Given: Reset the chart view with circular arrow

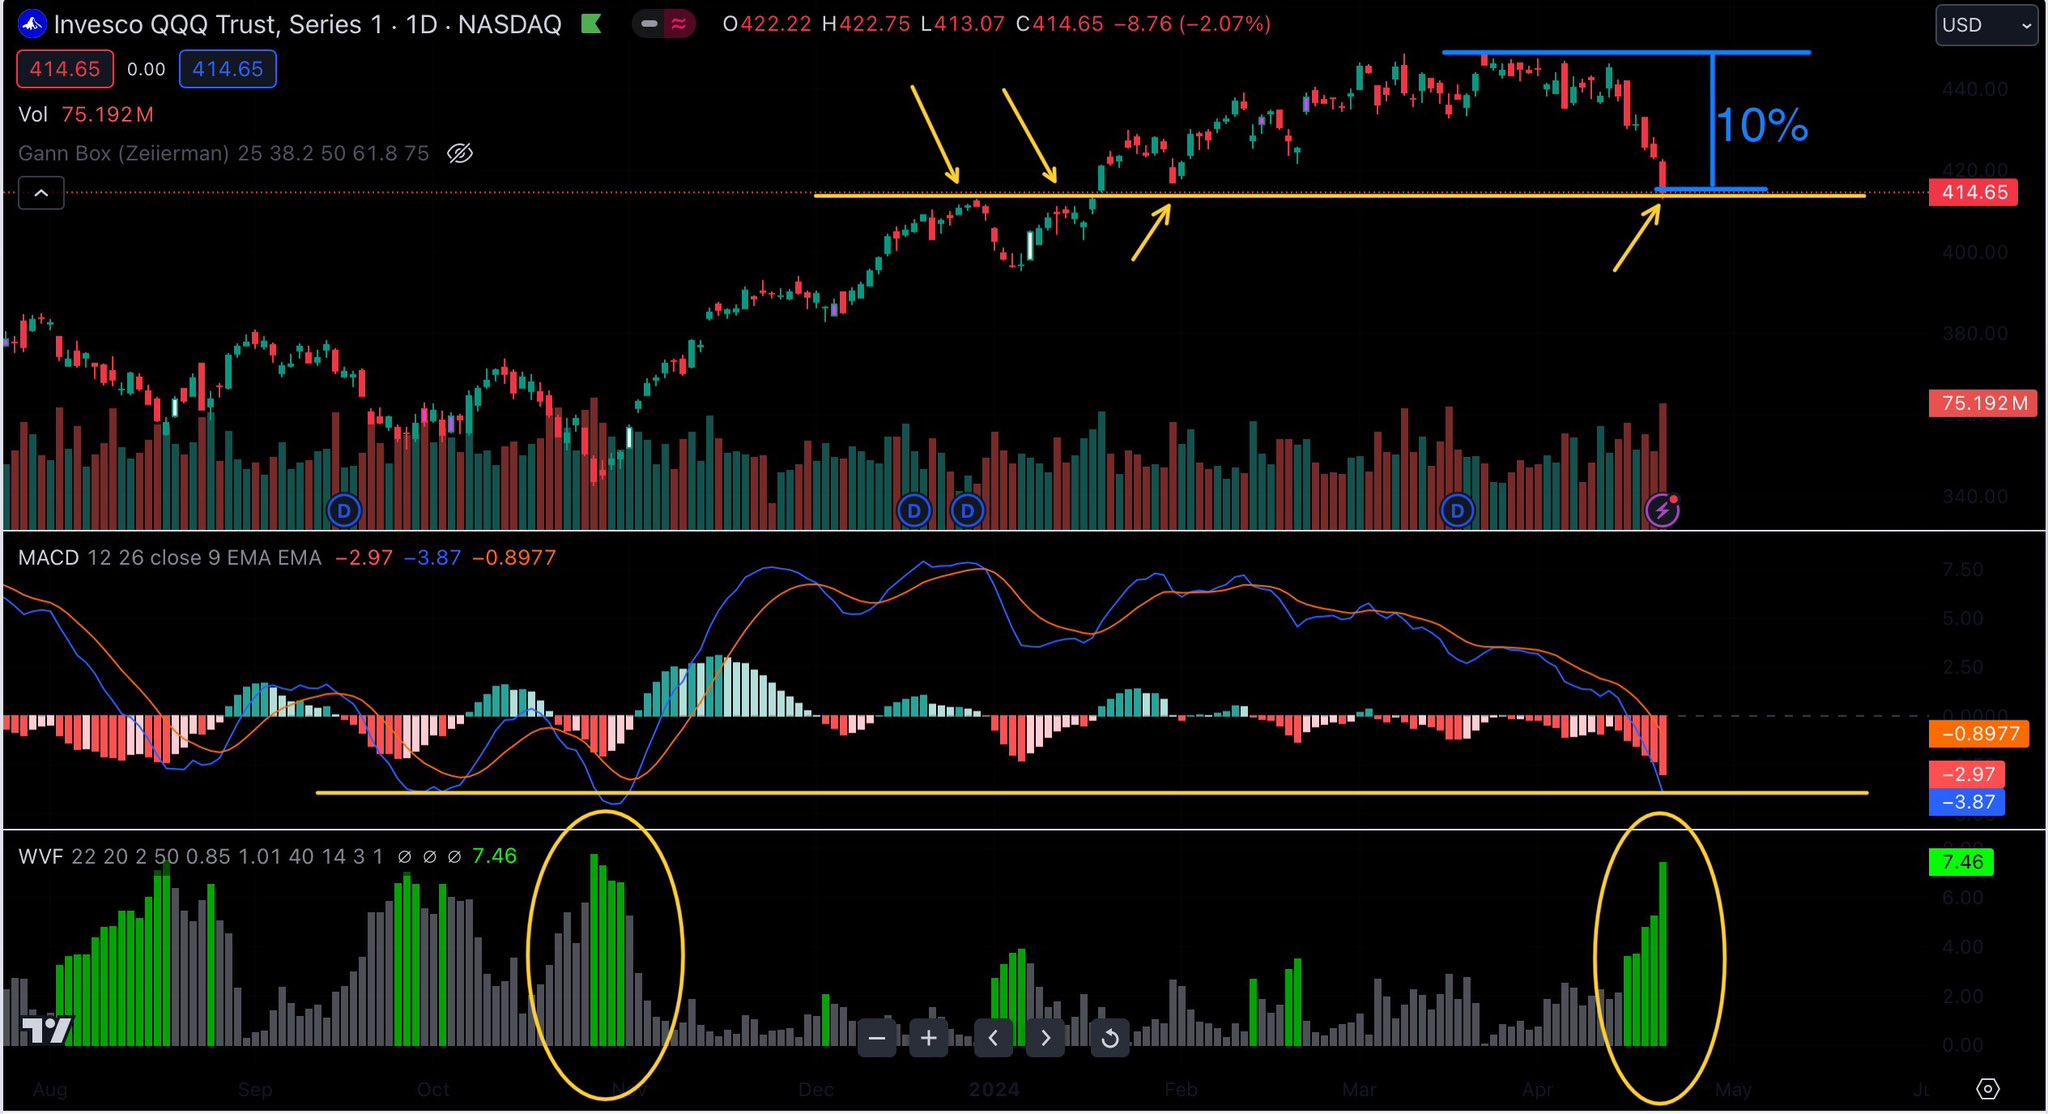Looking at the screenshot, I should (1110, 1038).
